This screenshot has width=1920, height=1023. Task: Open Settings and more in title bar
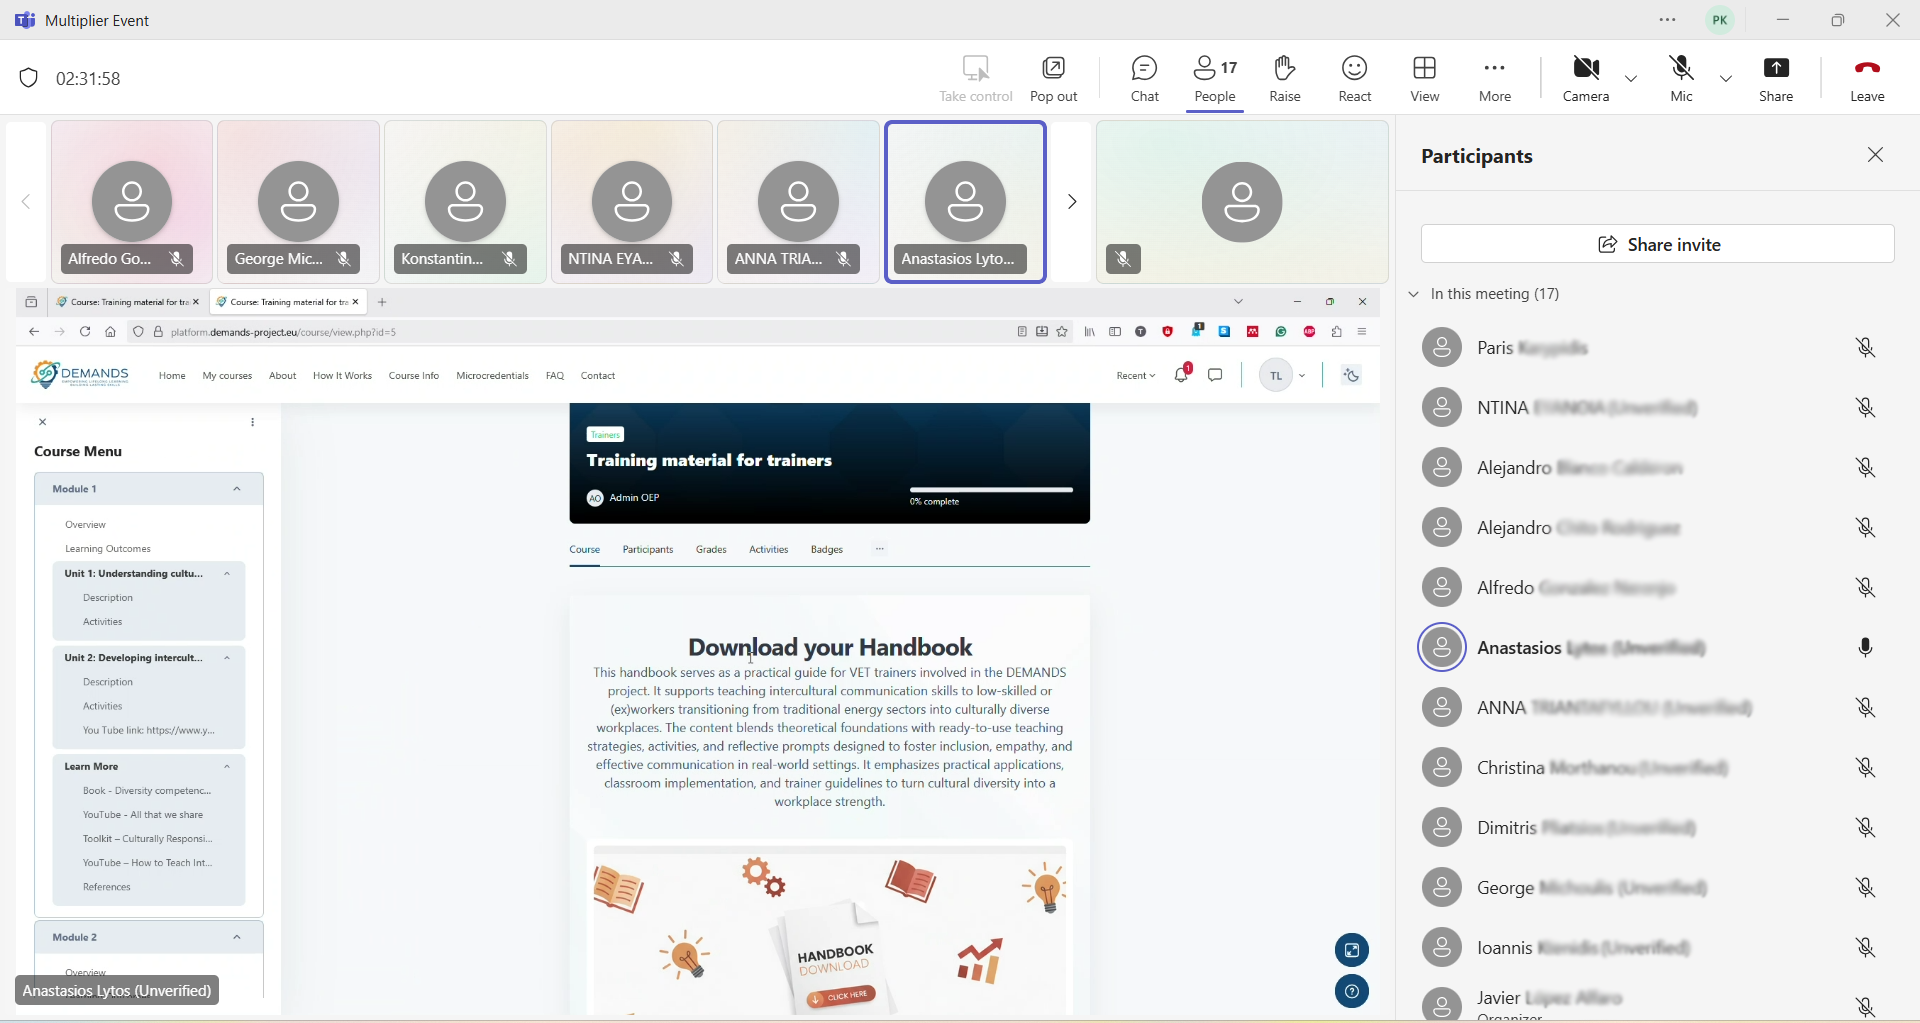click(1668, 21)
